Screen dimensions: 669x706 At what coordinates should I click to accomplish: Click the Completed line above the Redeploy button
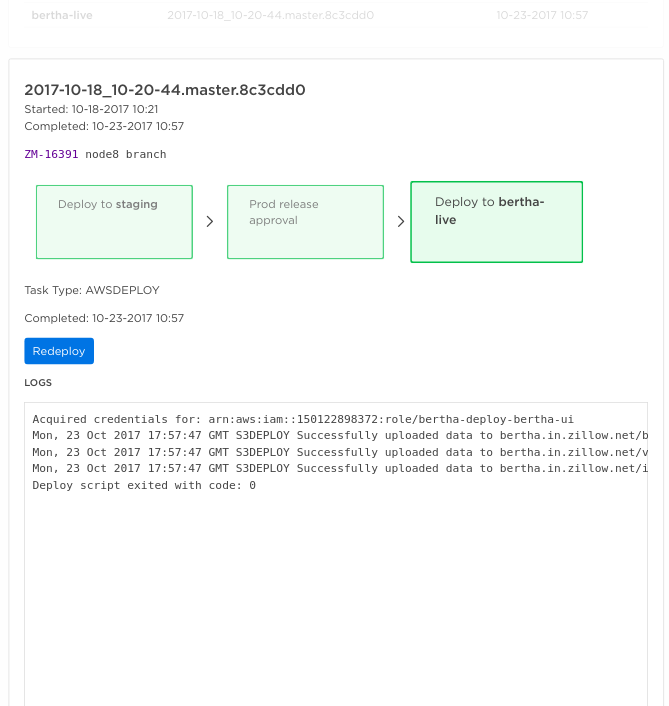click(x=104, y=318)
